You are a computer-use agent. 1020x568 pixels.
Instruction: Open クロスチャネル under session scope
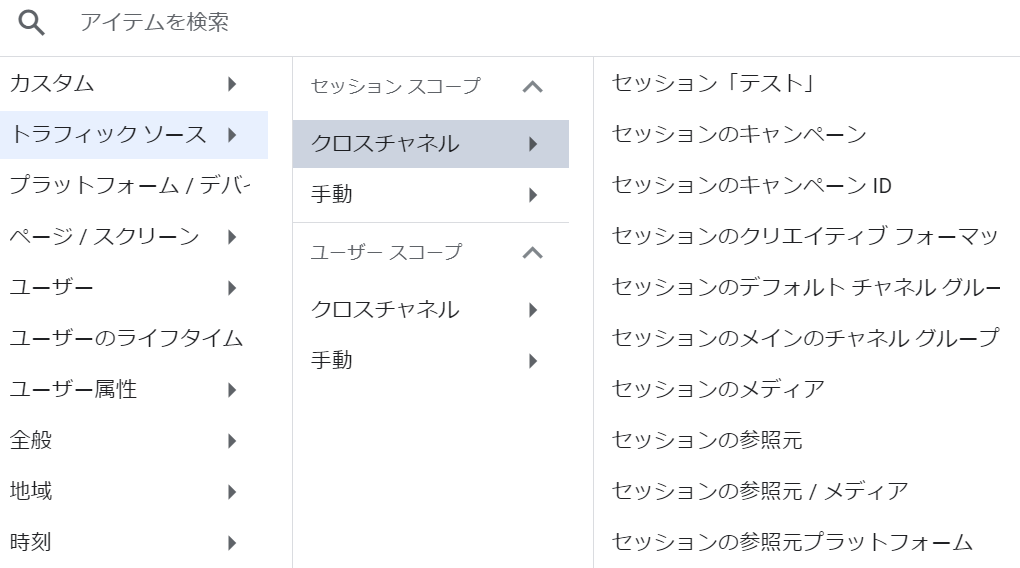point(431,144)
